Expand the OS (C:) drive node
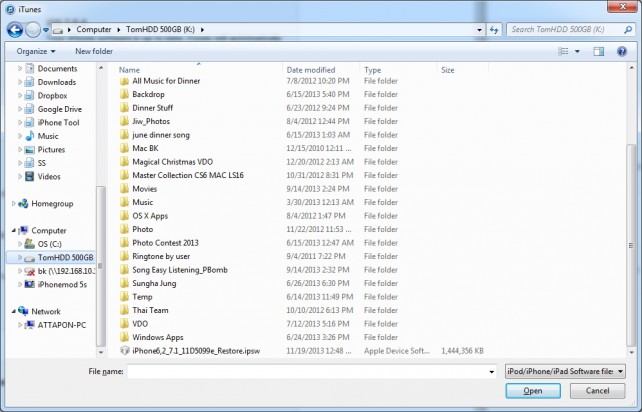This screenshot has width=642, height=412. 20,244
